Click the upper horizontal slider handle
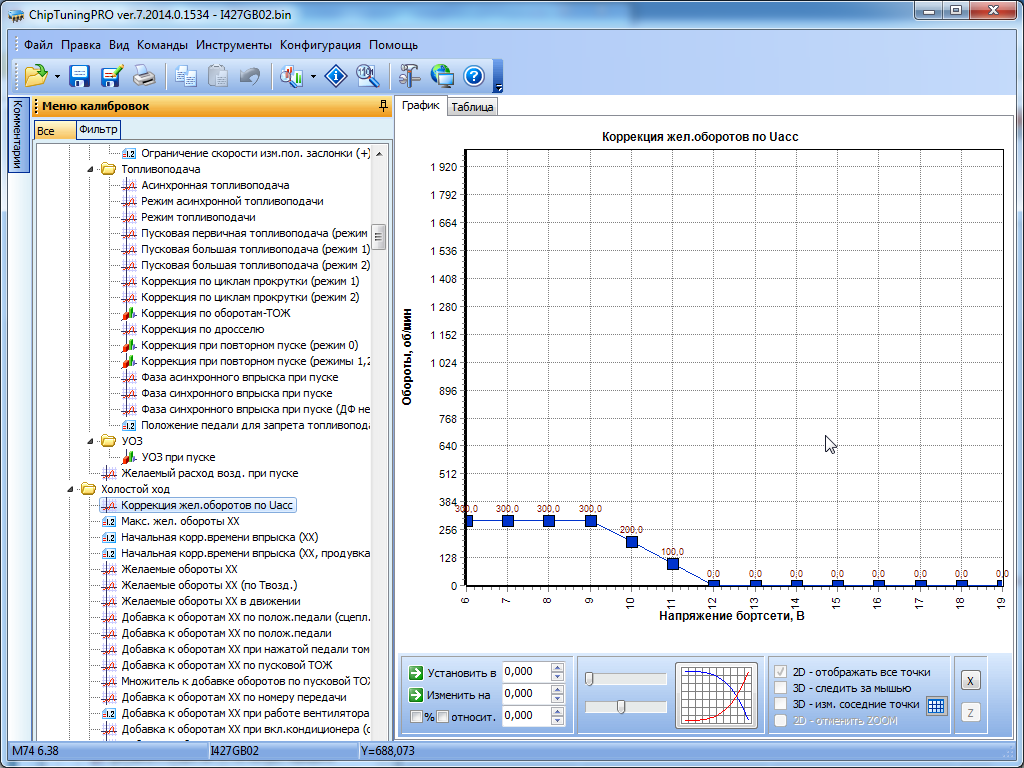The height and width of the screenshot is (768, 1024). coord(589,679)
